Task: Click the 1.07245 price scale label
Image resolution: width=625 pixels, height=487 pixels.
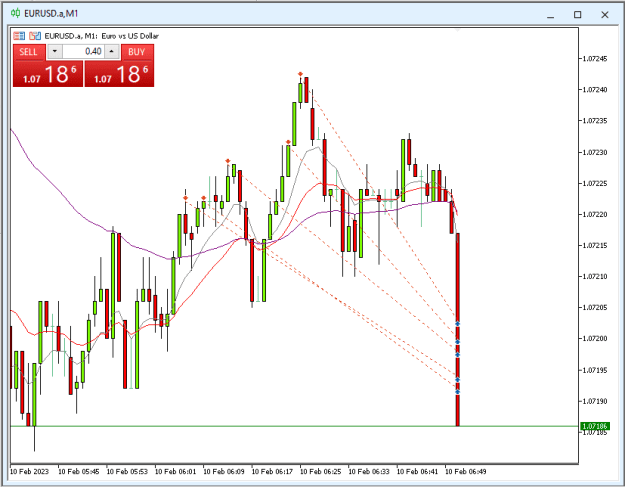Action: pyautogui.click(x=595, y=59)
